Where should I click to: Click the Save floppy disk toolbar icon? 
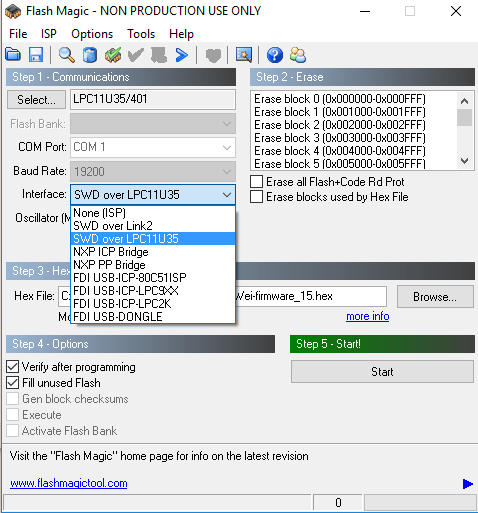36,55
